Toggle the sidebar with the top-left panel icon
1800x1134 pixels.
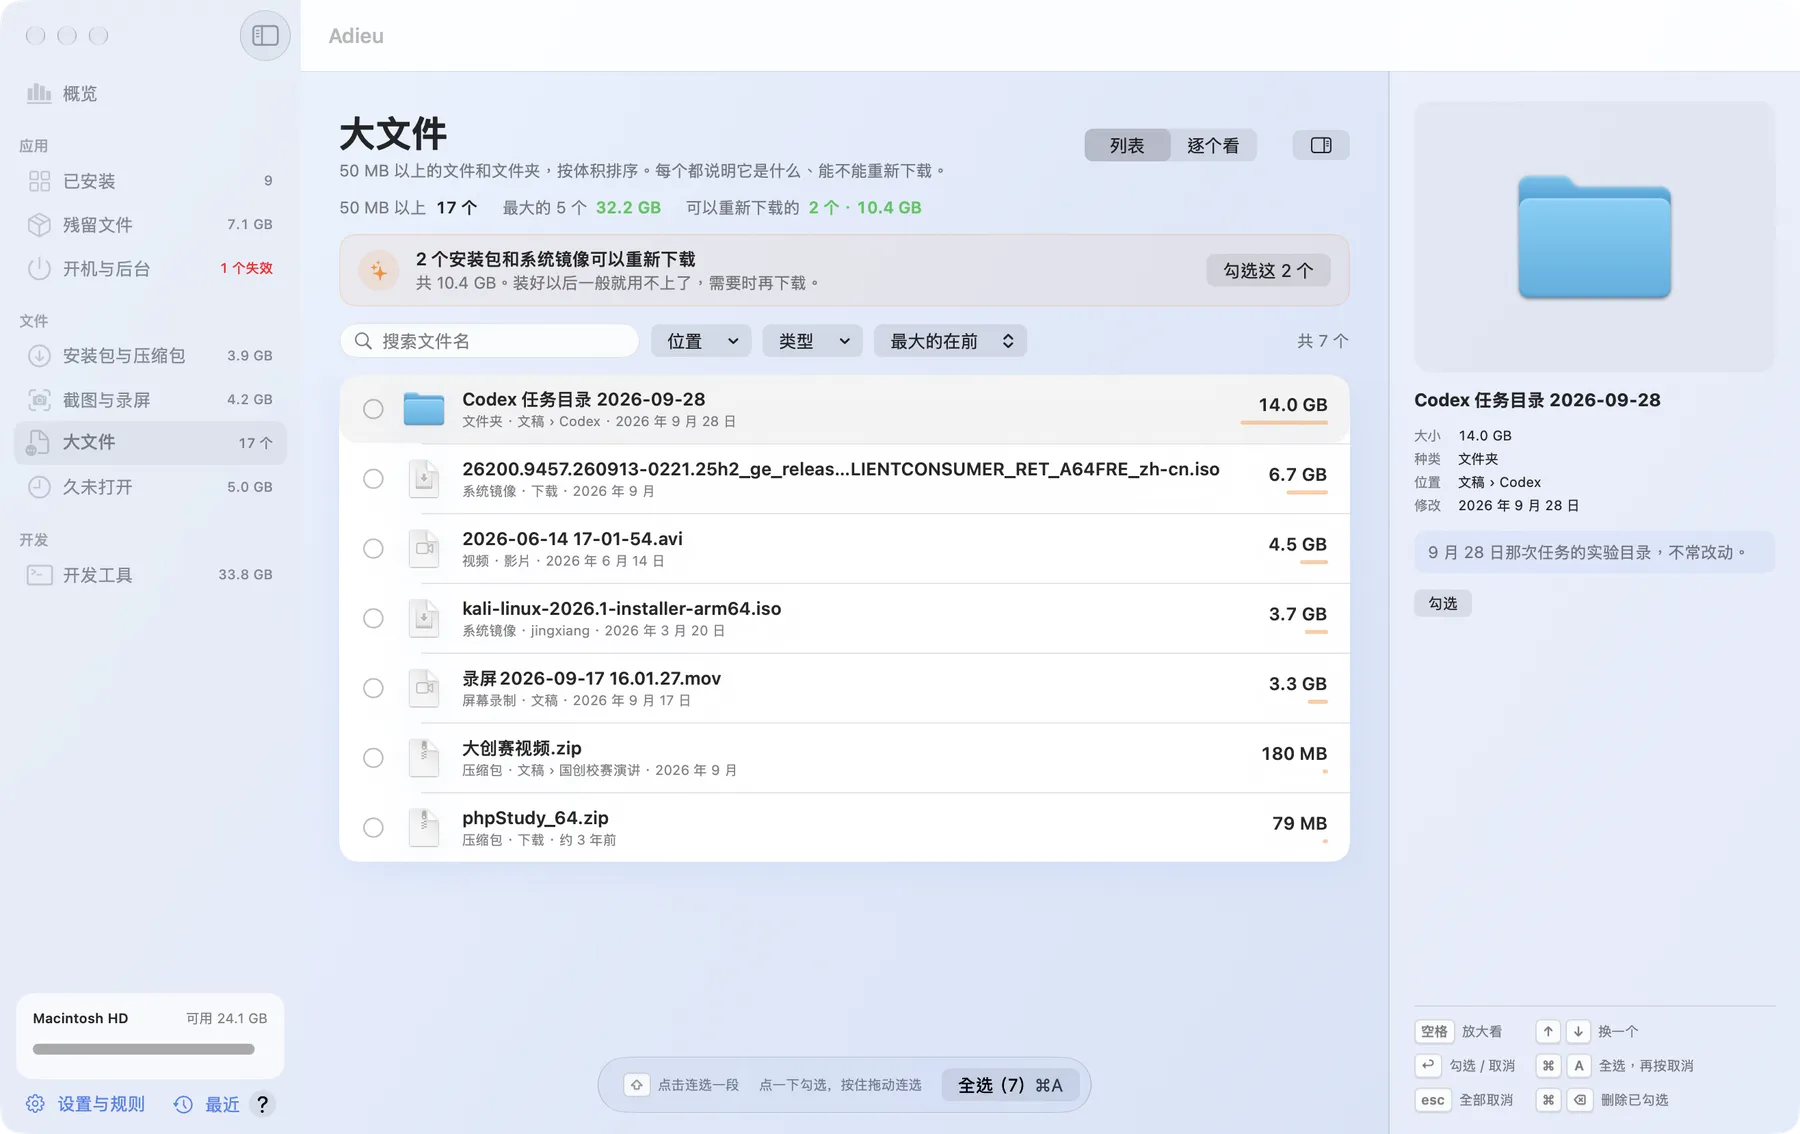(x=265, y=36)
